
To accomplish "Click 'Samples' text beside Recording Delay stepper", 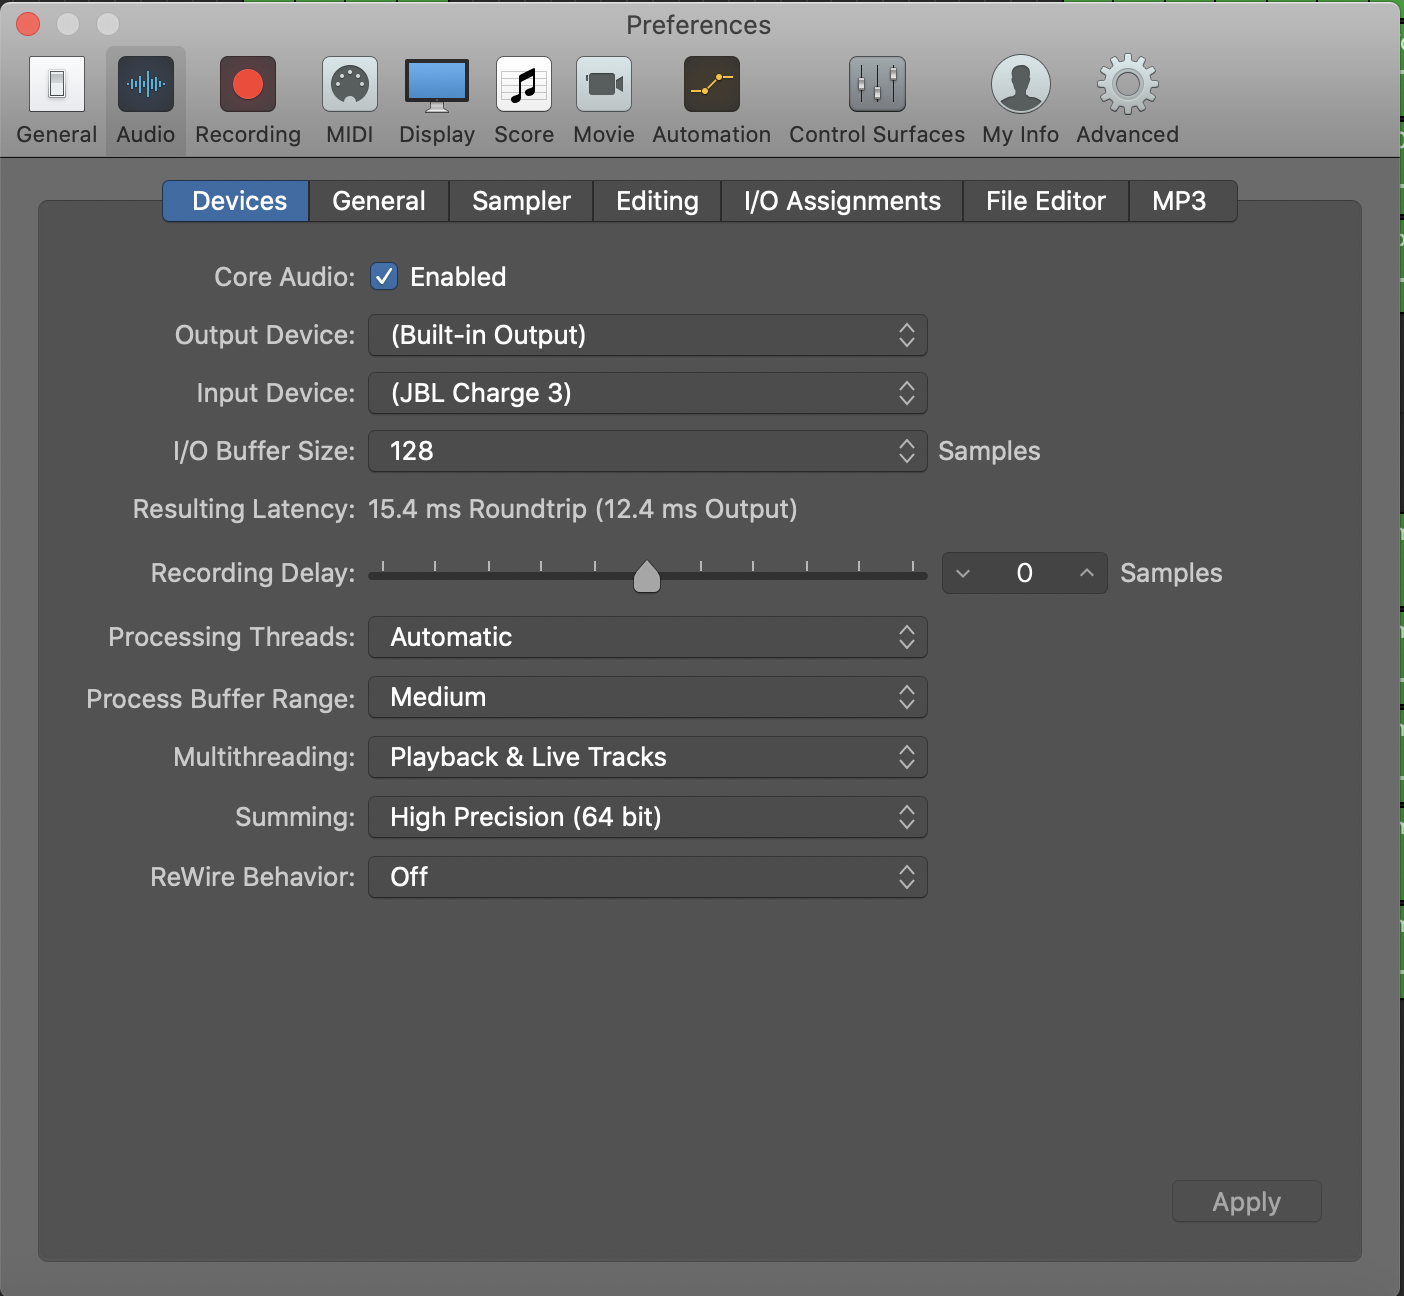I will pos(1171,573).
